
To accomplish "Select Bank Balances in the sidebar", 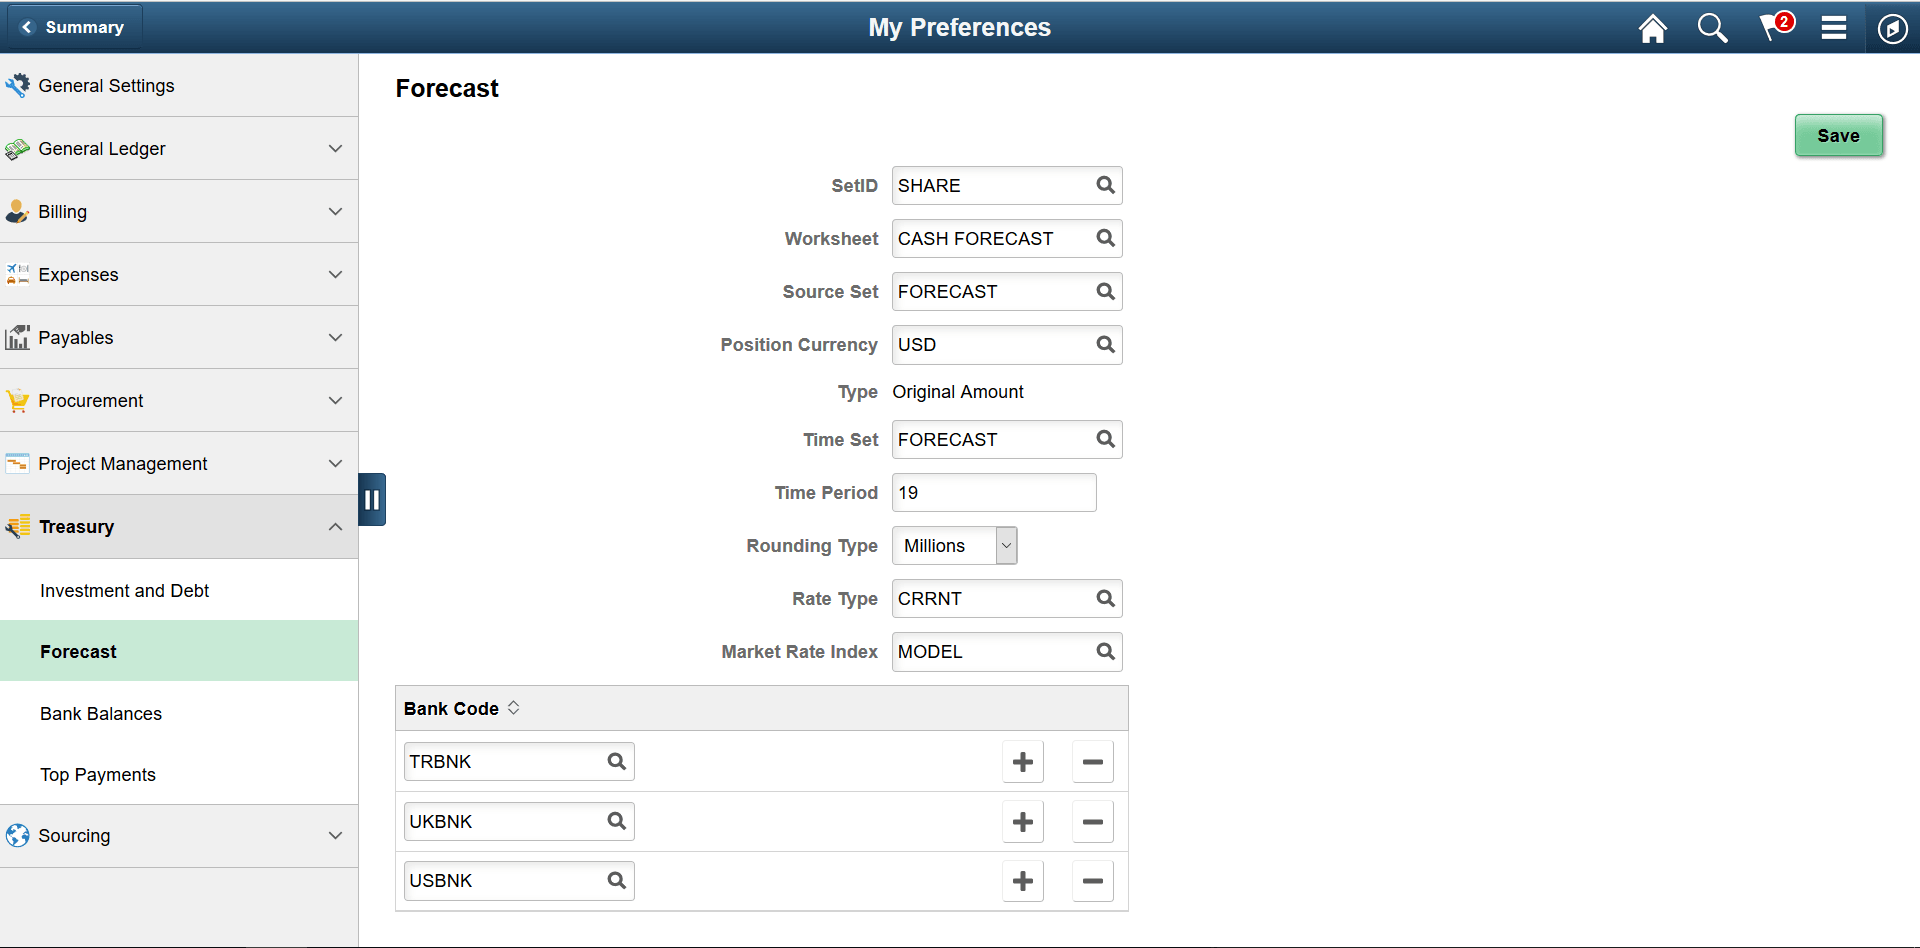I will point(100,713).
